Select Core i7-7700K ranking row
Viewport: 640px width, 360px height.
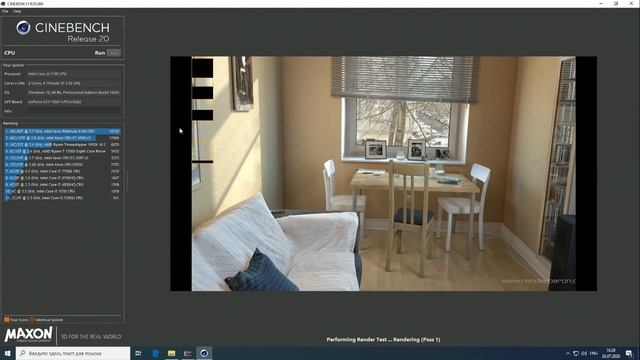coord(62,171)
